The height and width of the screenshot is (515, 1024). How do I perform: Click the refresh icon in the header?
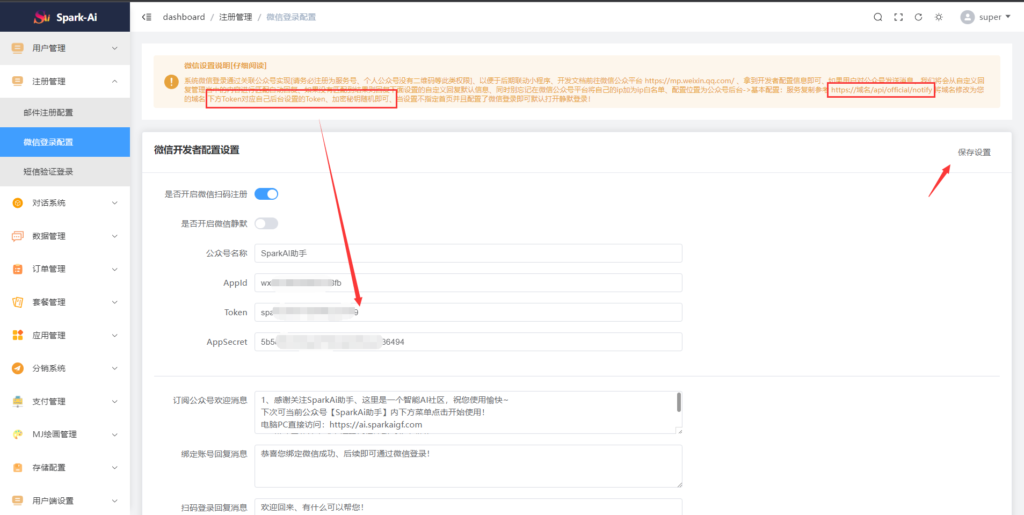(917, 17)
